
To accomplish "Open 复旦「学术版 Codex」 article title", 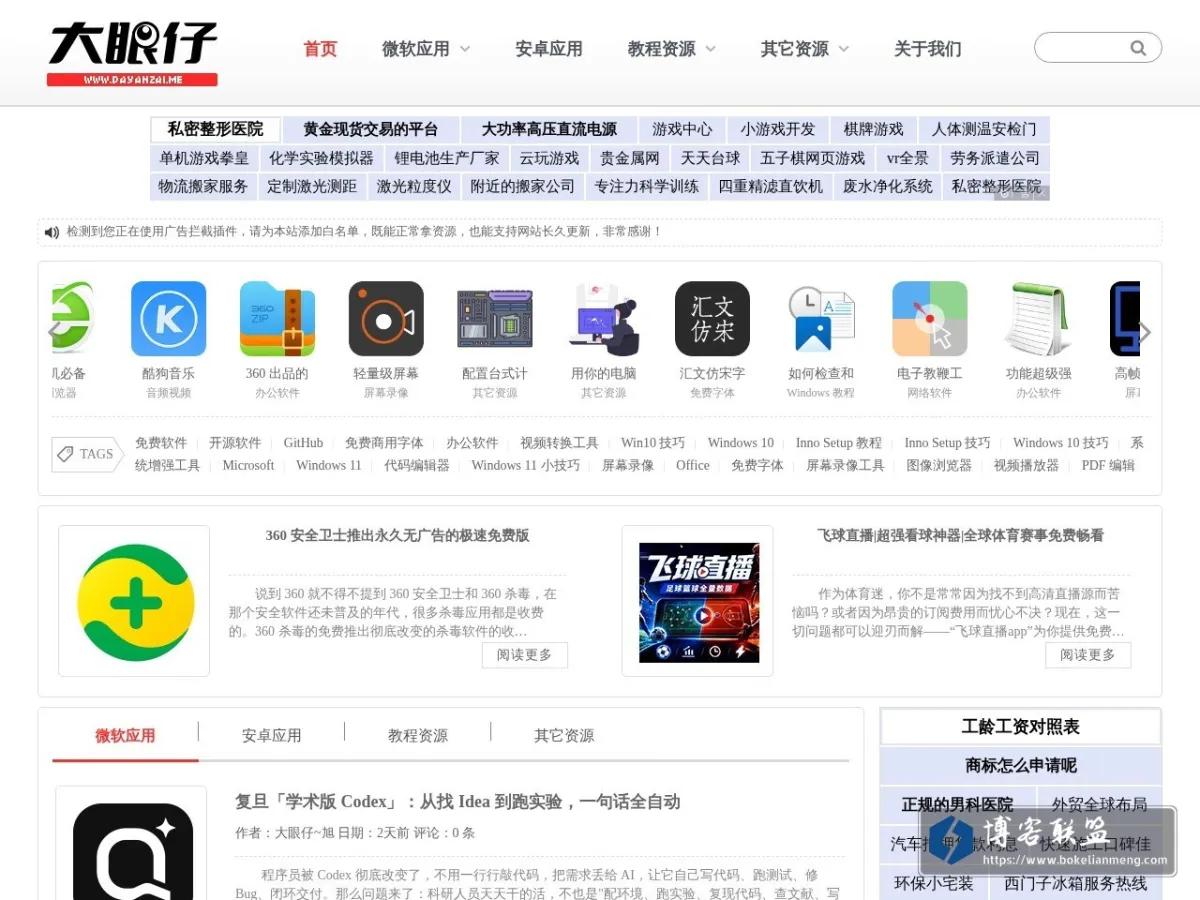I will [458, 802].
